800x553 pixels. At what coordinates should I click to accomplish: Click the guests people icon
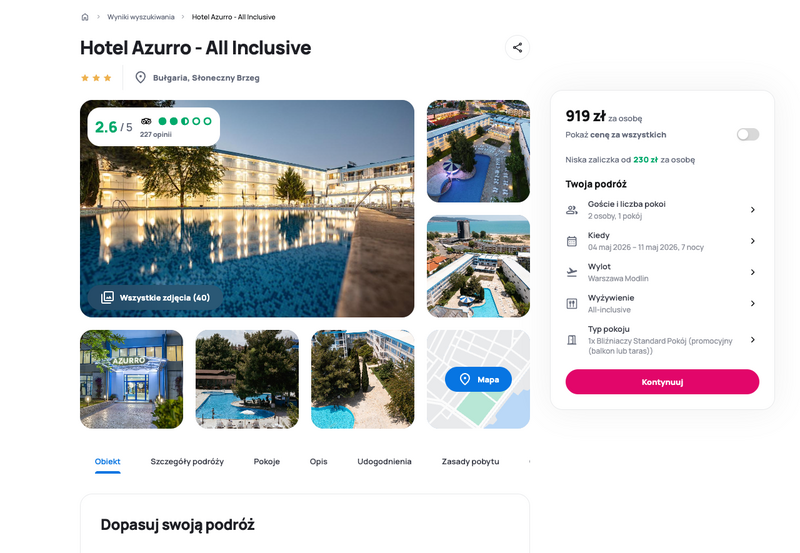[x=572, y=210]
